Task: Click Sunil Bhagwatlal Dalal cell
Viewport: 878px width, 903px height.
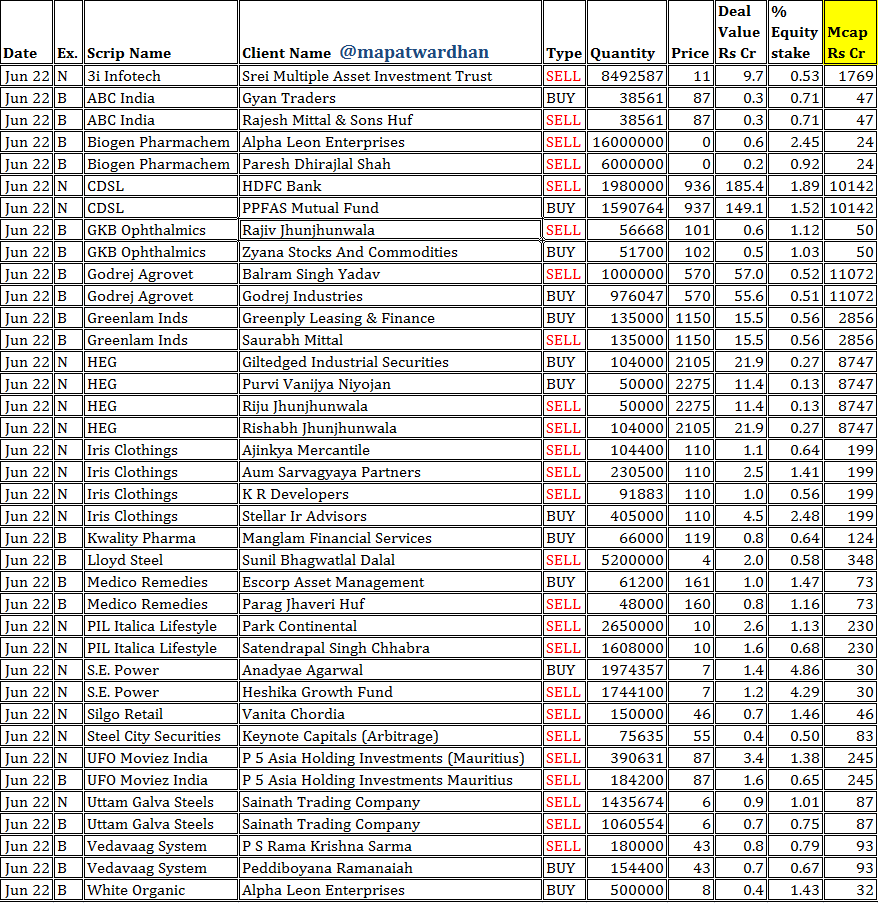Action: 390,560
